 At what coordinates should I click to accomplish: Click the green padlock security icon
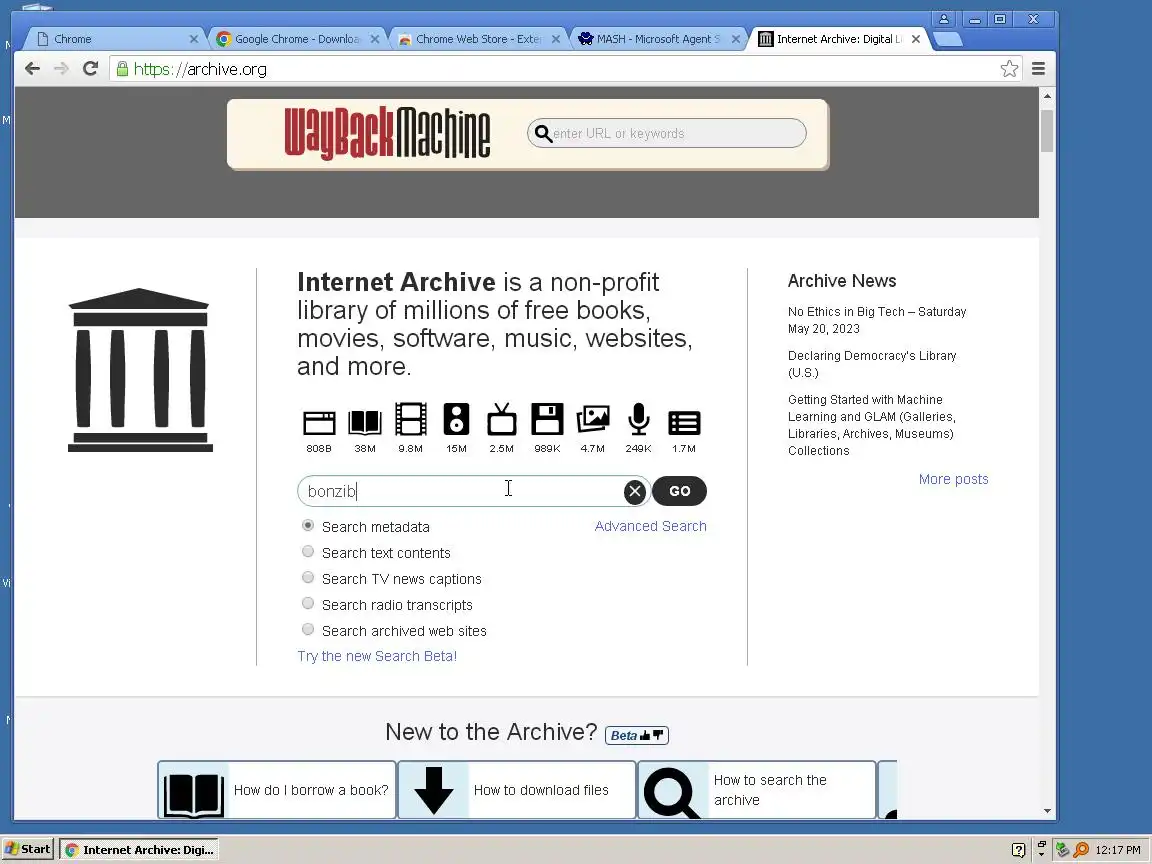coord(123,69)
